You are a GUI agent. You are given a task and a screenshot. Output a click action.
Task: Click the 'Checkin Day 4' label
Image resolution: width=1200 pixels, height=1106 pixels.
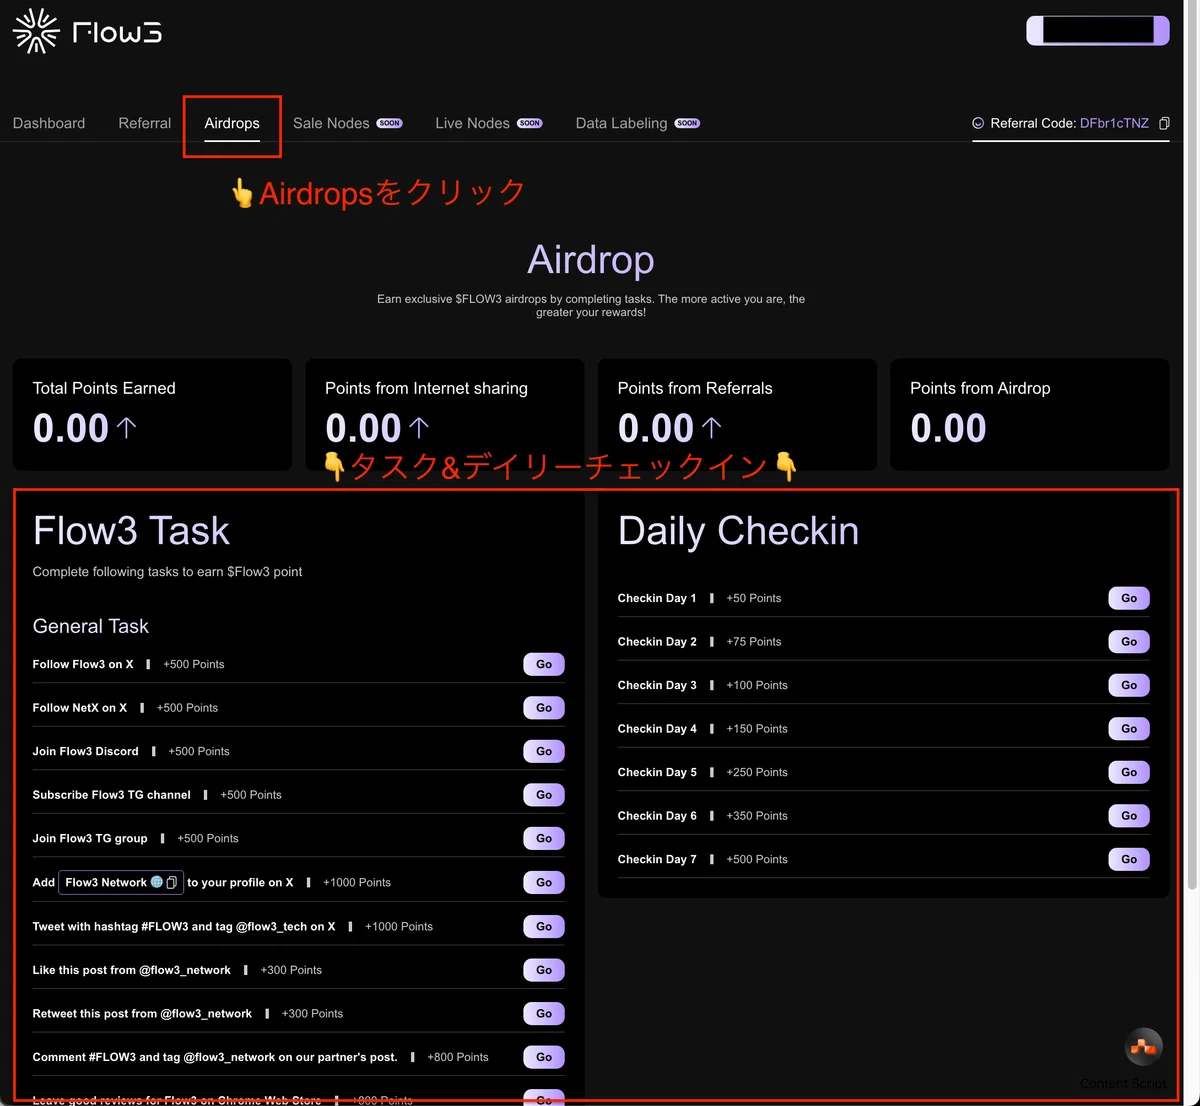click(x=657, y=729)
